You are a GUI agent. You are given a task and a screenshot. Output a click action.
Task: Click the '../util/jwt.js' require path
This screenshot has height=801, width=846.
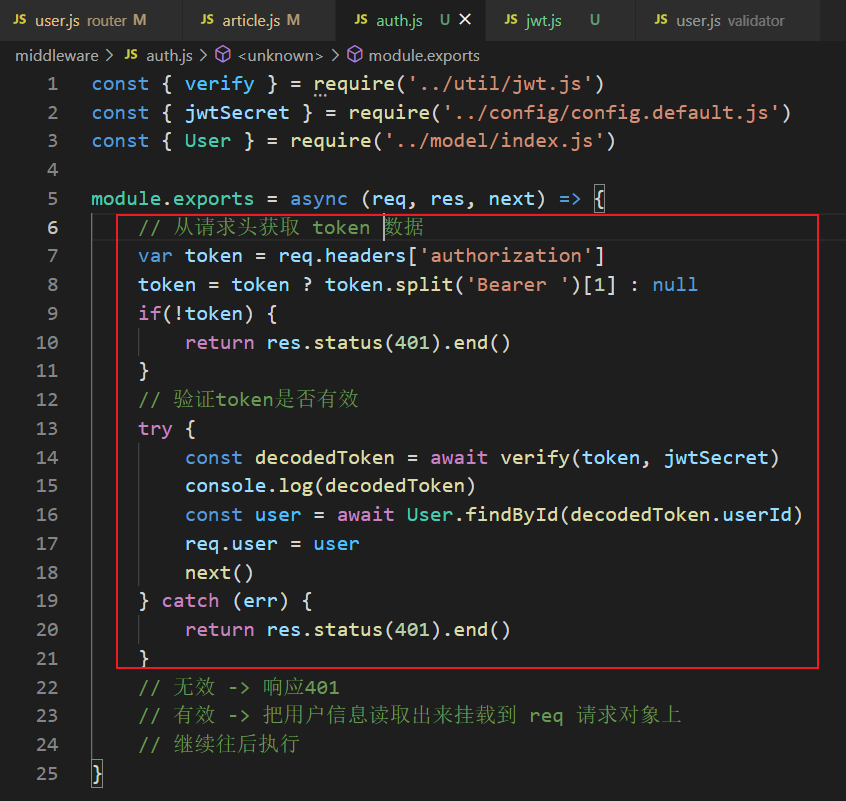pyautogui.click(x=500, y=84)
